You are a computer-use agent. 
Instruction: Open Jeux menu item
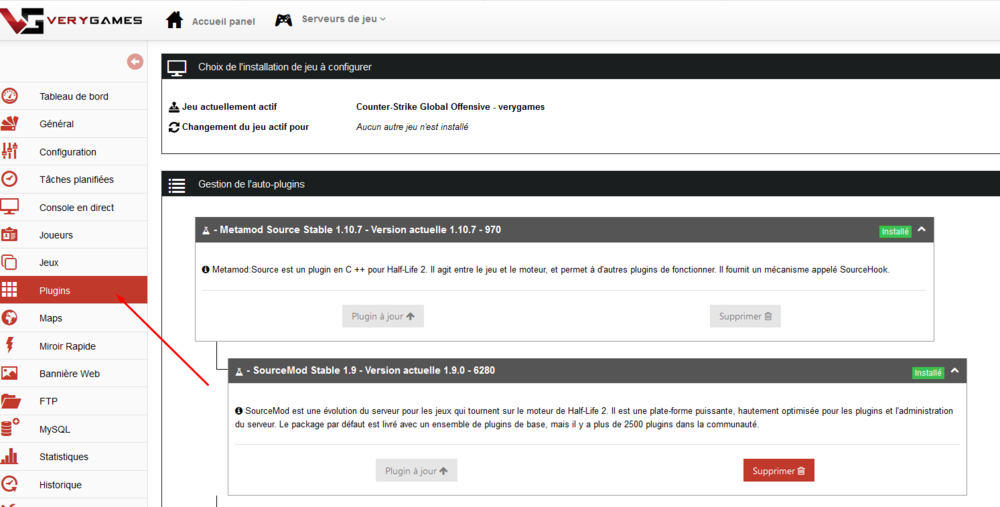click(73, 262)
